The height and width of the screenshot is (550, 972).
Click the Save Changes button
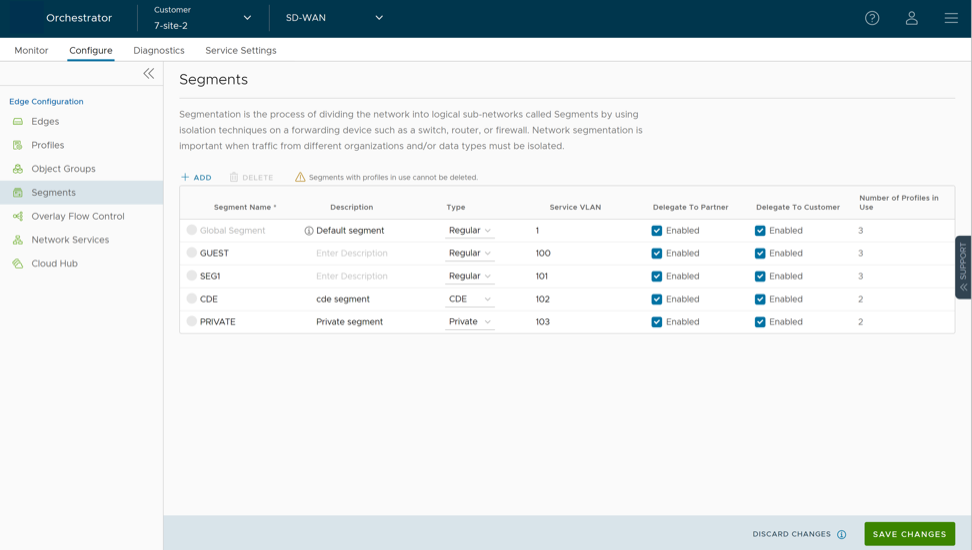pos(909,534)
